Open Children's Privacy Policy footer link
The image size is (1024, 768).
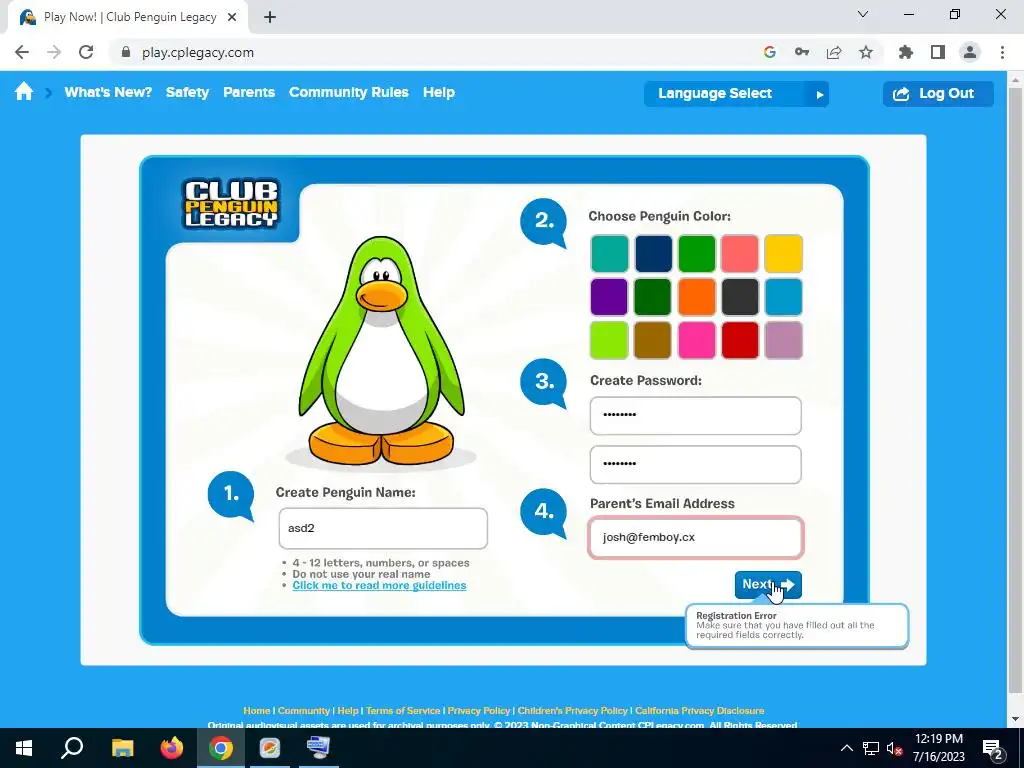(573, 711)
